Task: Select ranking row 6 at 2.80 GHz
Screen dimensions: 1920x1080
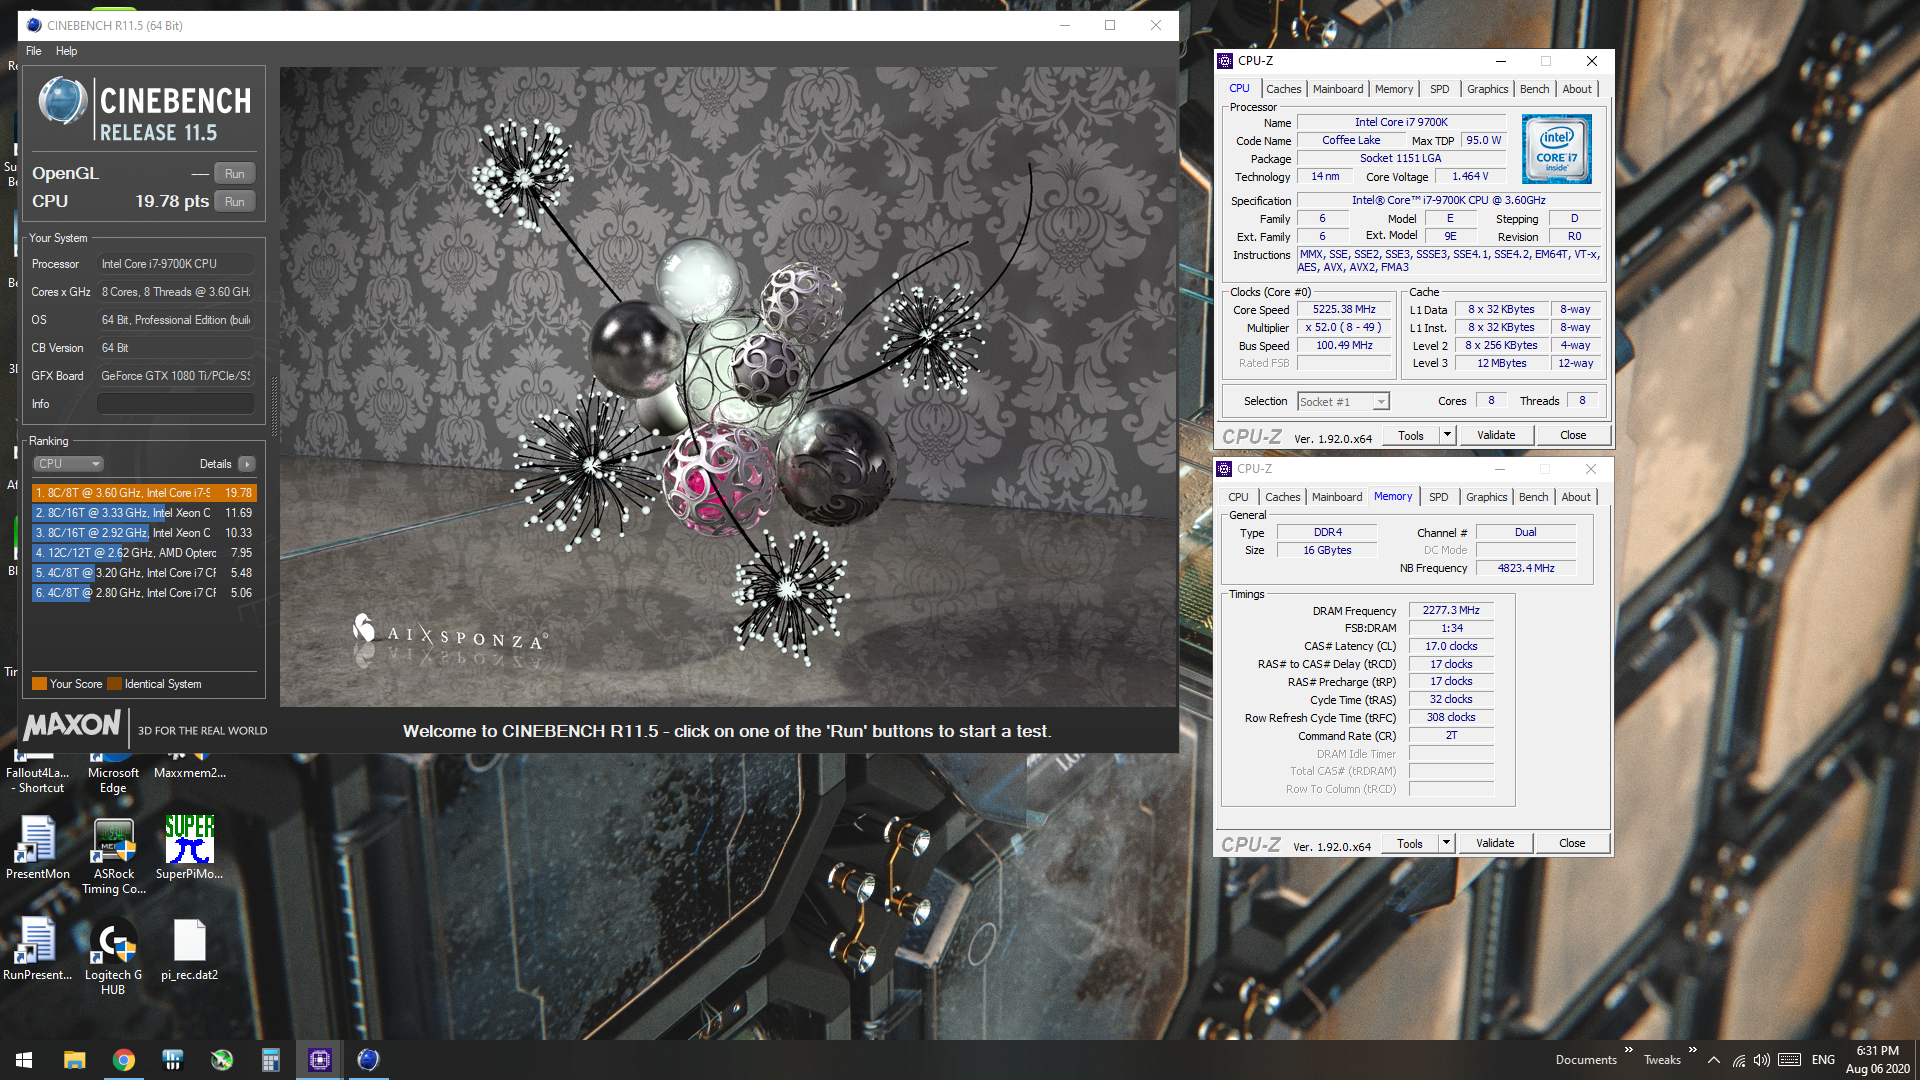Action: (x=145, y=593)
